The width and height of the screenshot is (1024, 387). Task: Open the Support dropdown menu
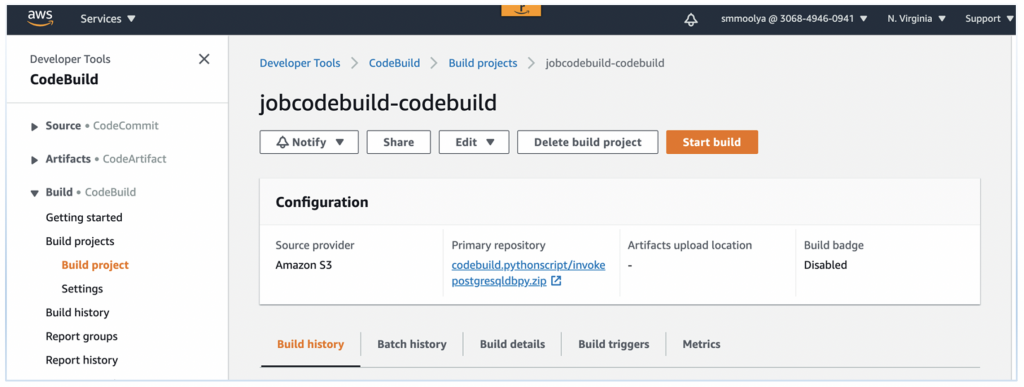(x=990, y=19)
